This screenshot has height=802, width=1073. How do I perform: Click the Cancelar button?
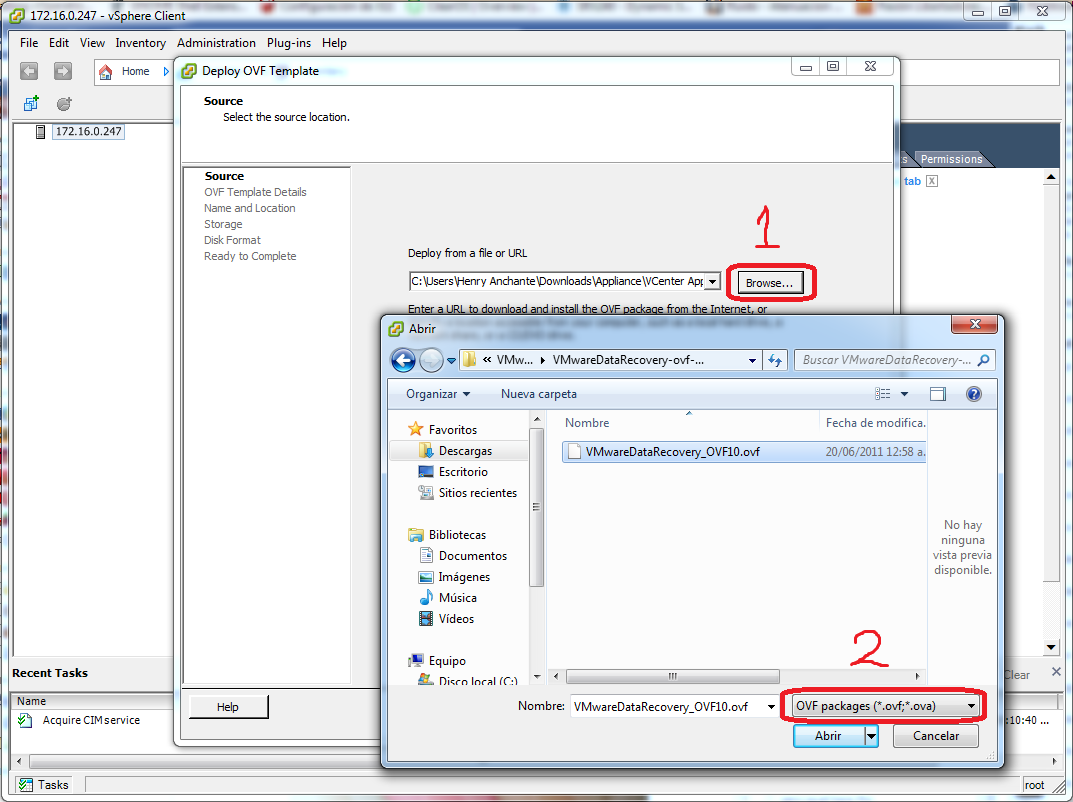[x=934, y=735]
